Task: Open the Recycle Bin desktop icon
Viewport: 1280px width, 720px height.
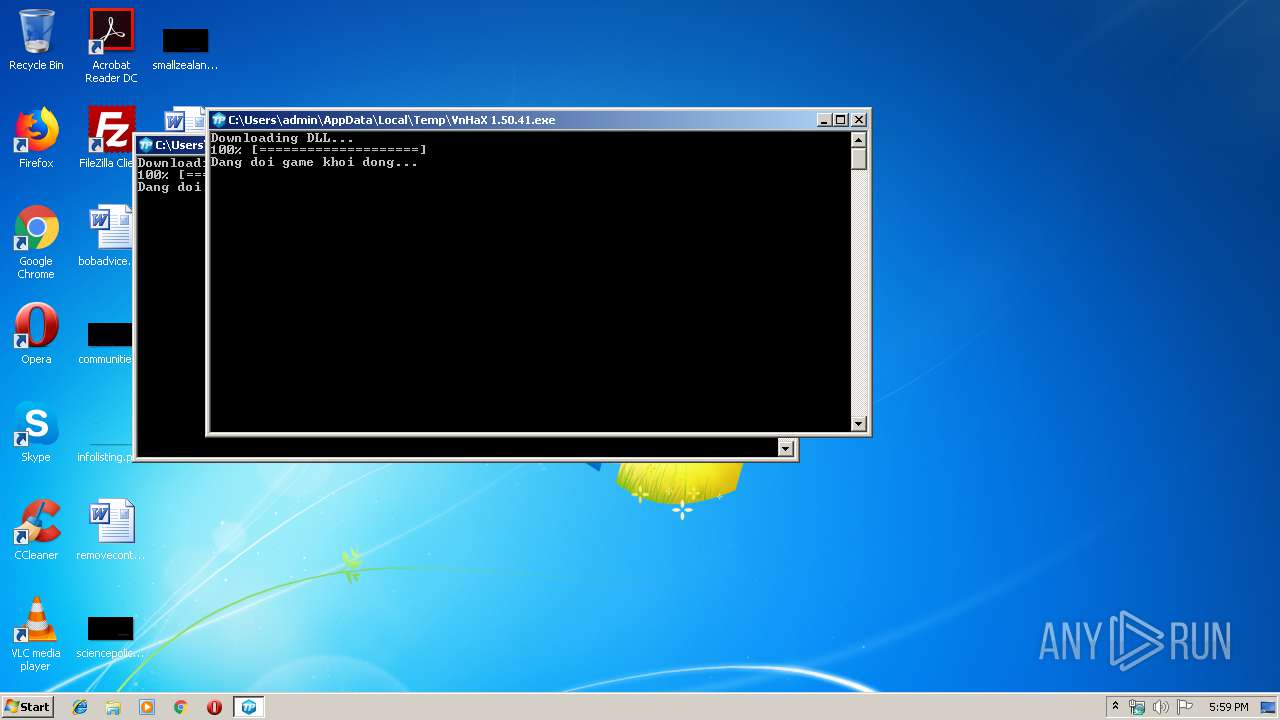Action: 36,40
